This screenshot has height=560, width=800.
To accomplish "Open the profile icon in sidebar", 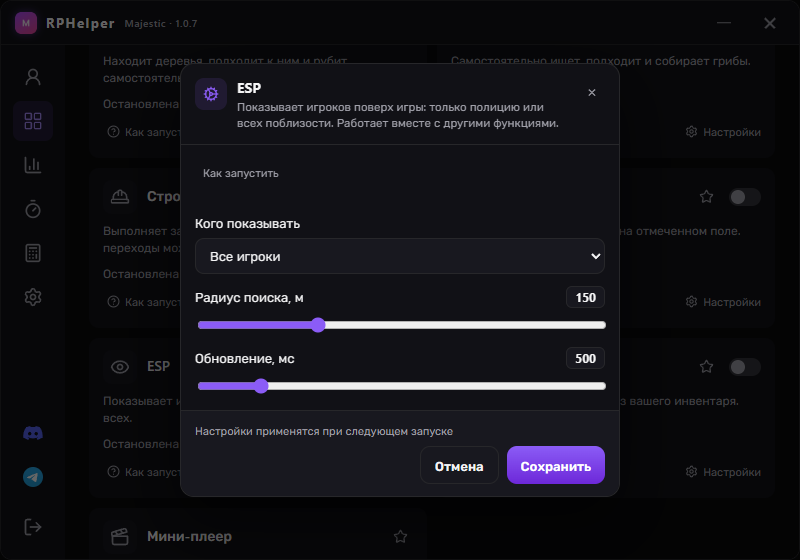I will pyautogui.click(x=33, y=77).
